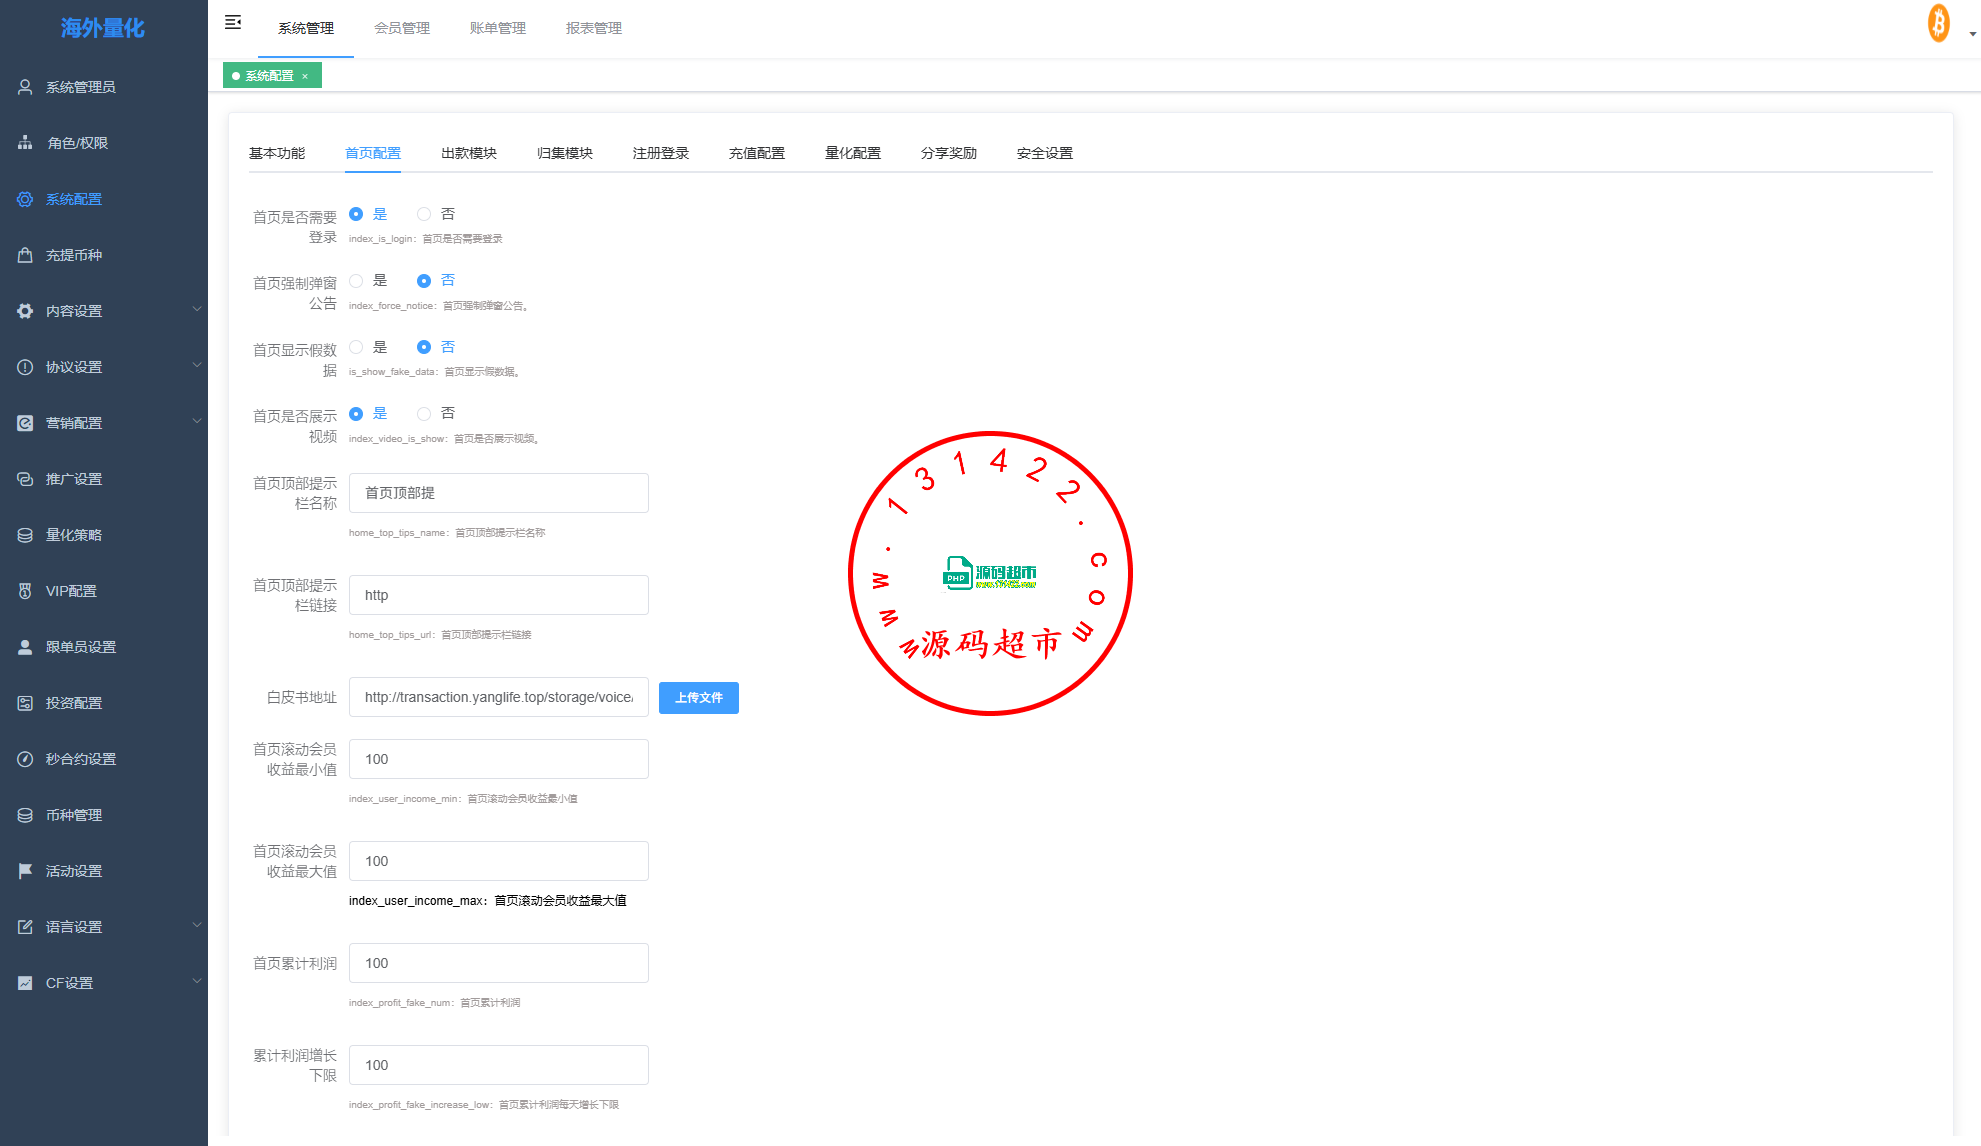
Task: Click the Bitcoin avatar icon at top right
Action: [1938, 23]
